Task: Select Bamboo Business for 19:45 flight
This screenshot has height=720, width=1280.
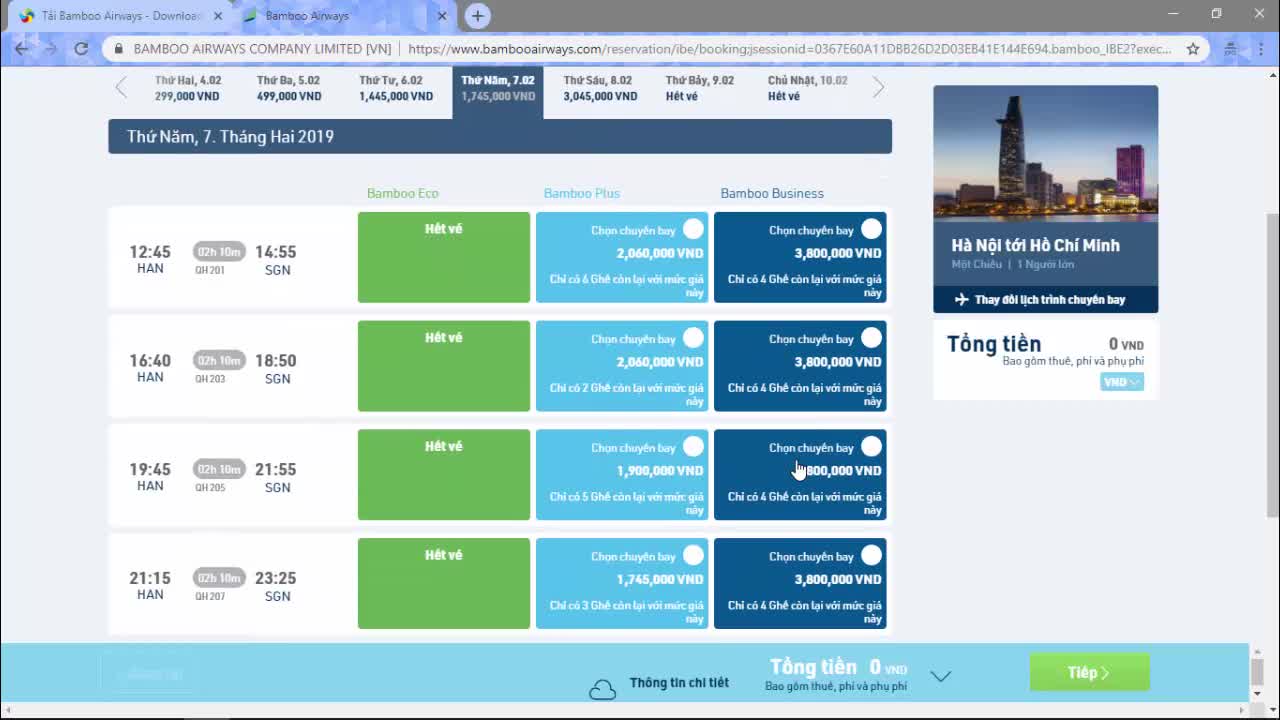Action: click(871, 447)
